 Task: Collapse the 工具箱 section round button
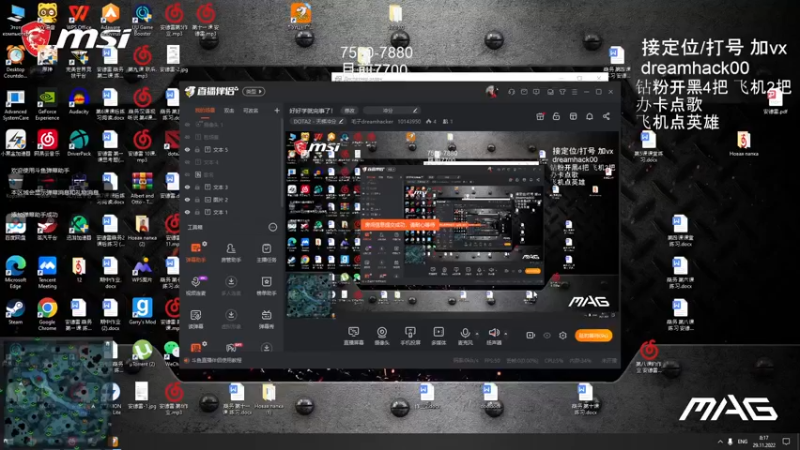tap(272, 227)
